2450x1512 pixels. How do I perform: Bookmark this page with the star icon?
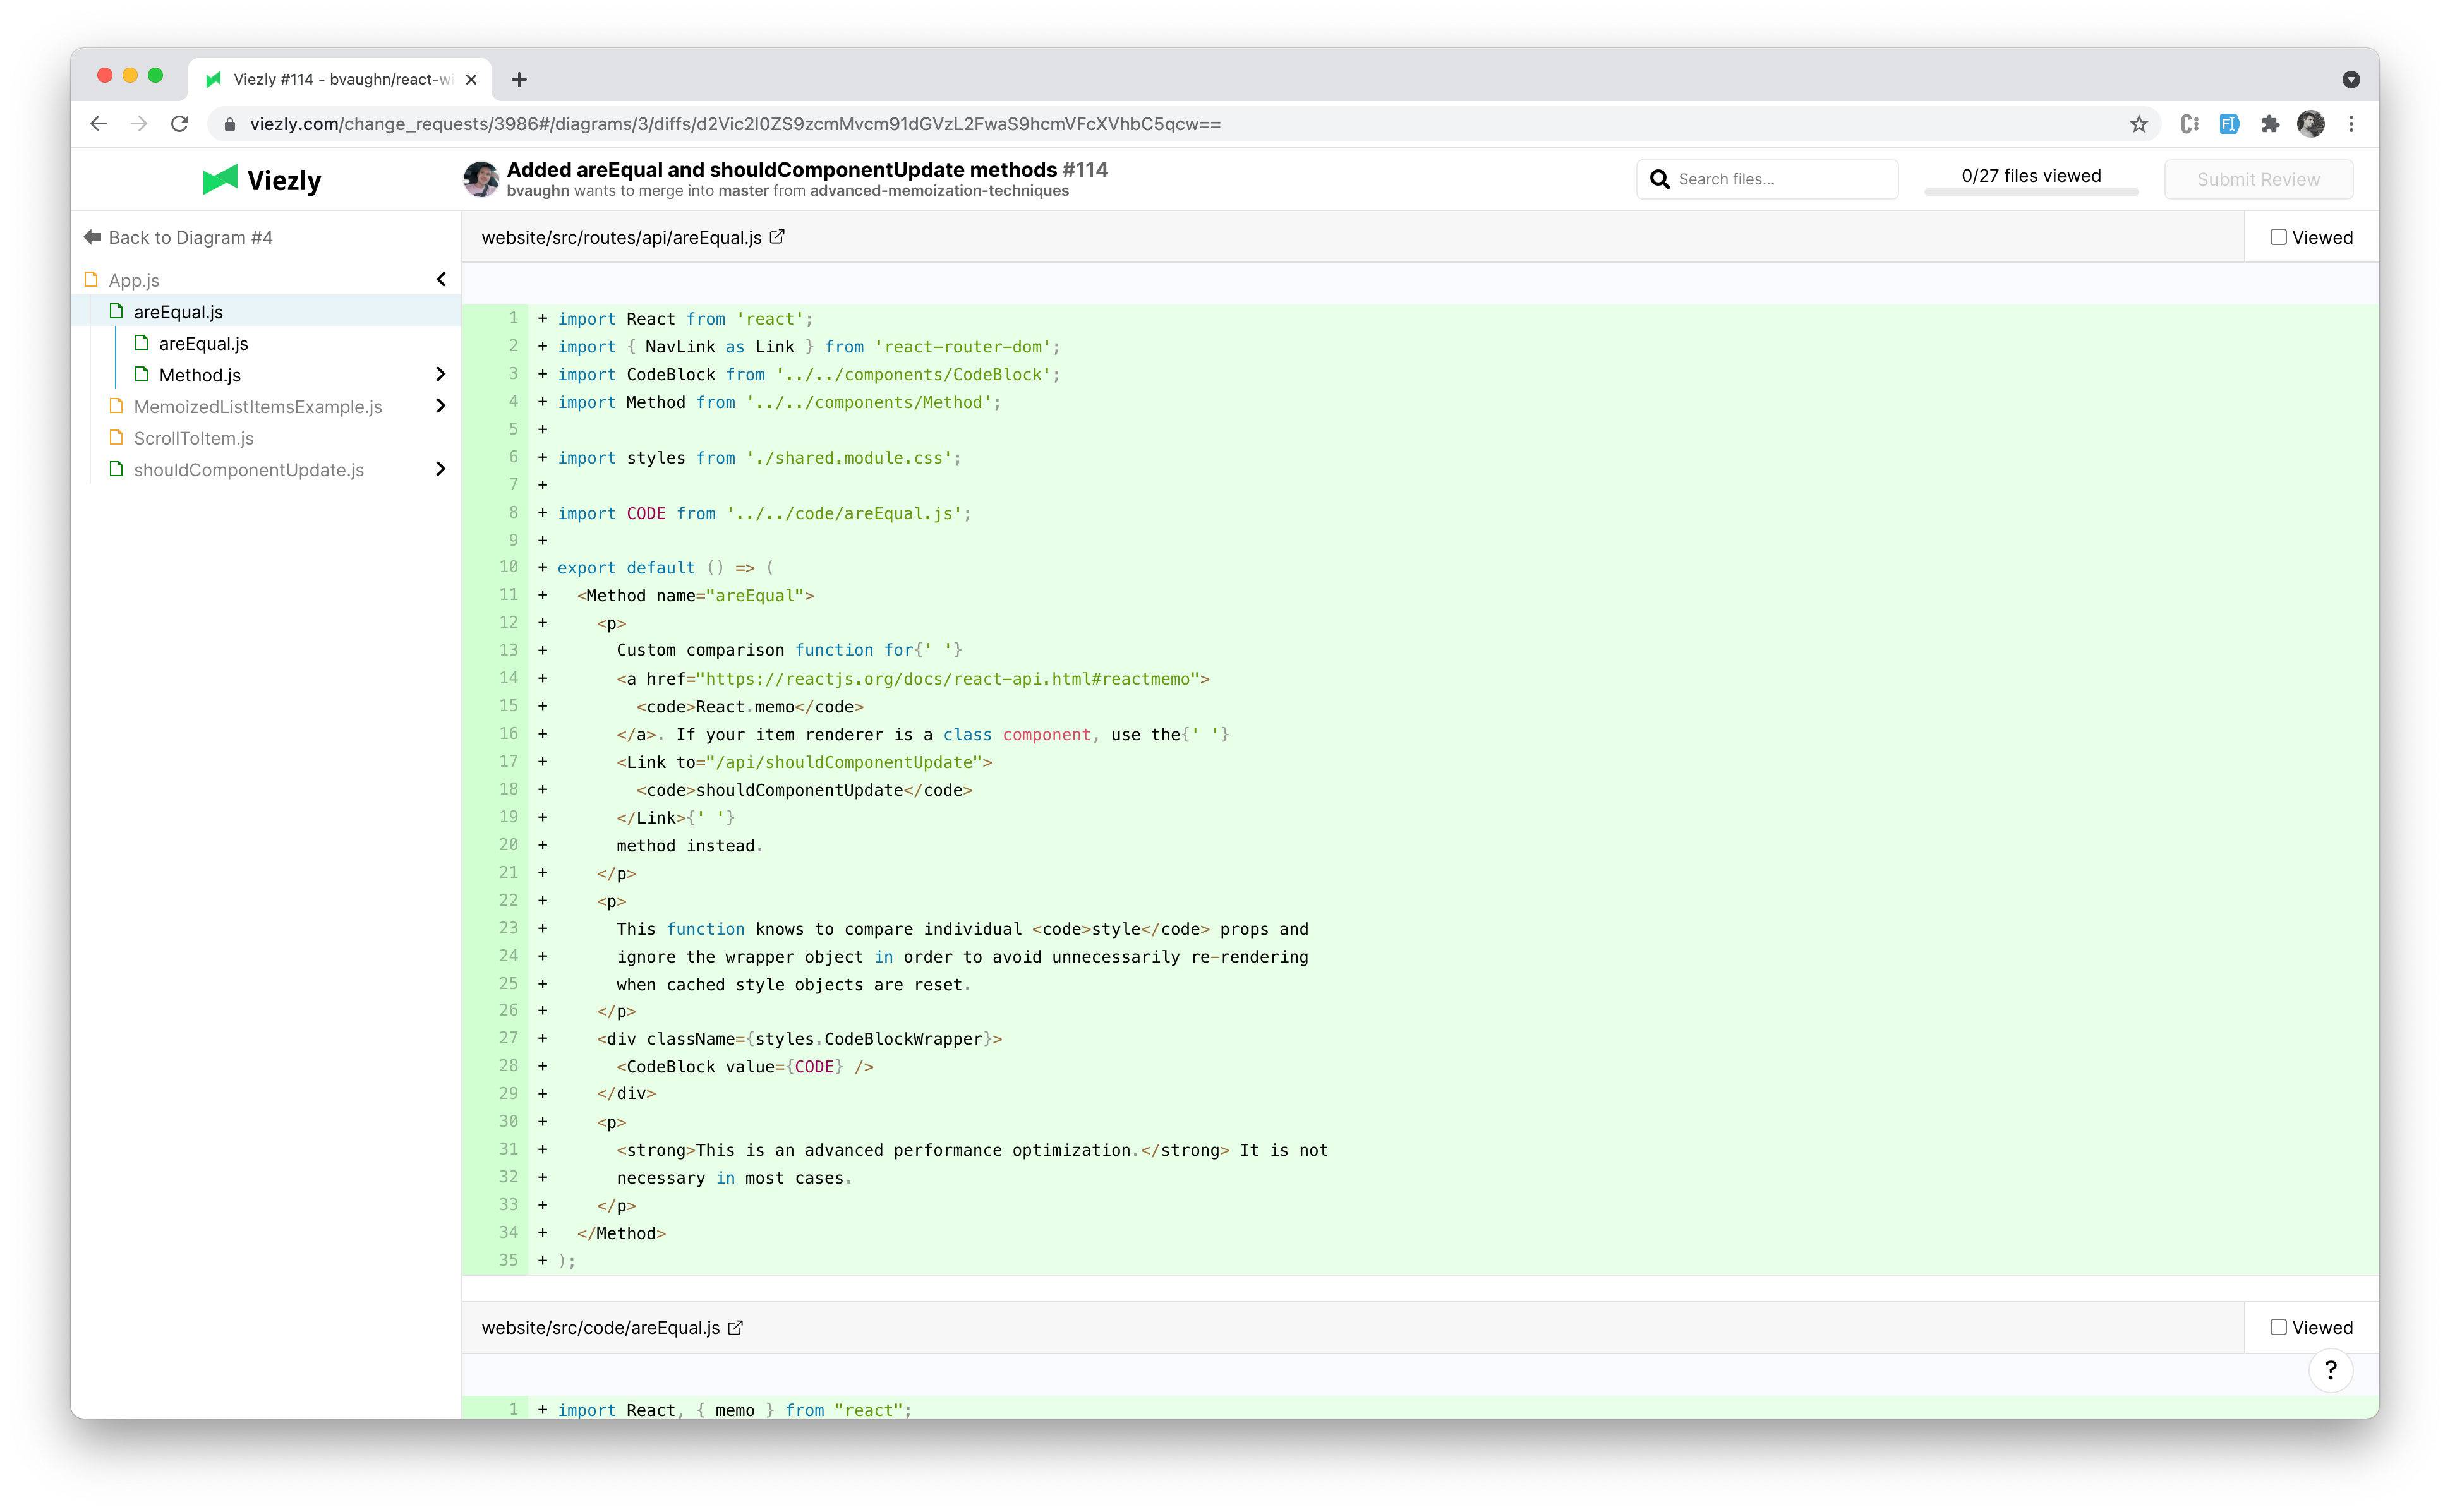(2139, 124)
